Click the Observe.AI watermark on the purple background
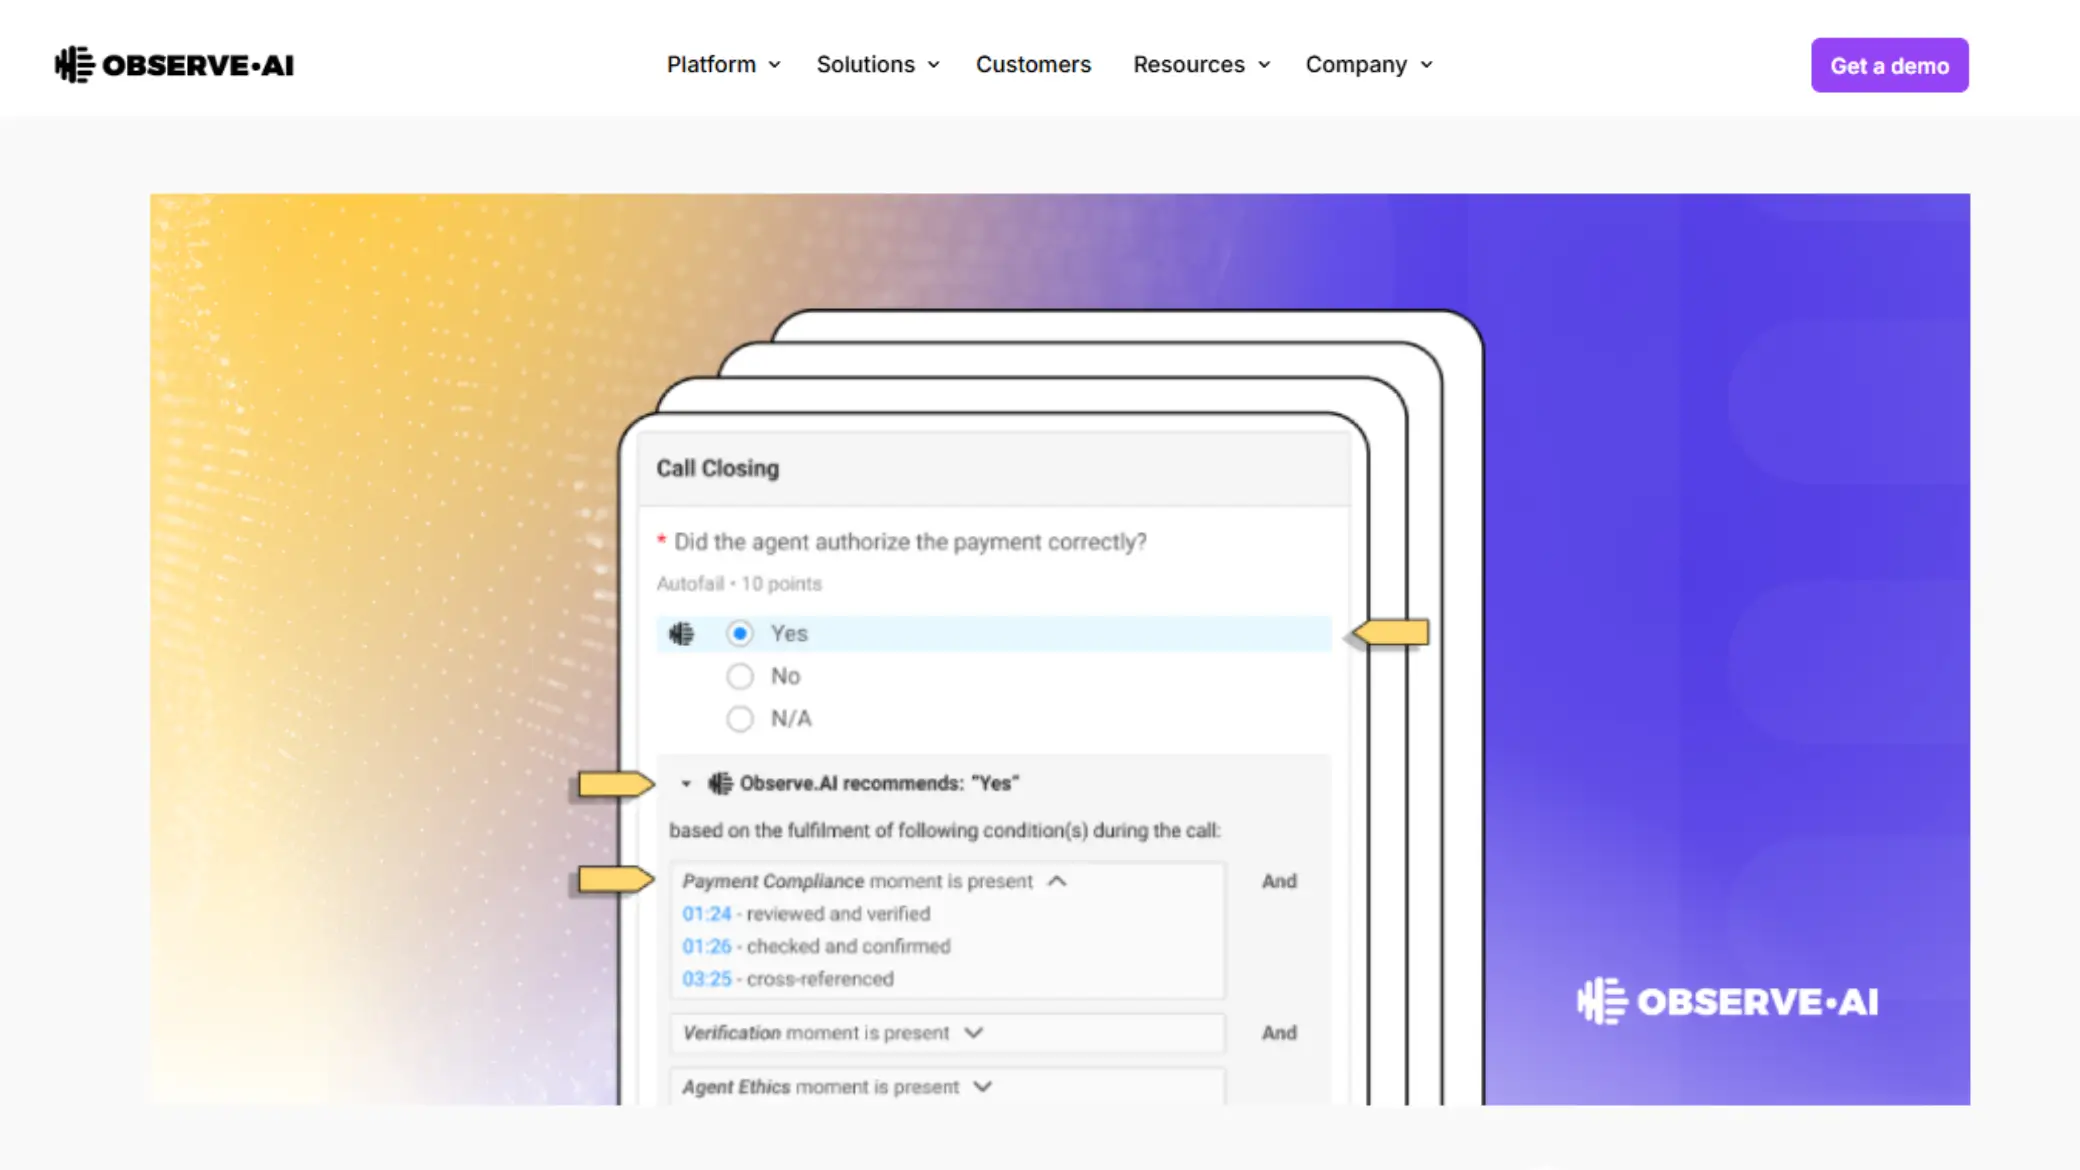The height and width of the screenshot is (1170, 2080). tap(1729, 1000)
